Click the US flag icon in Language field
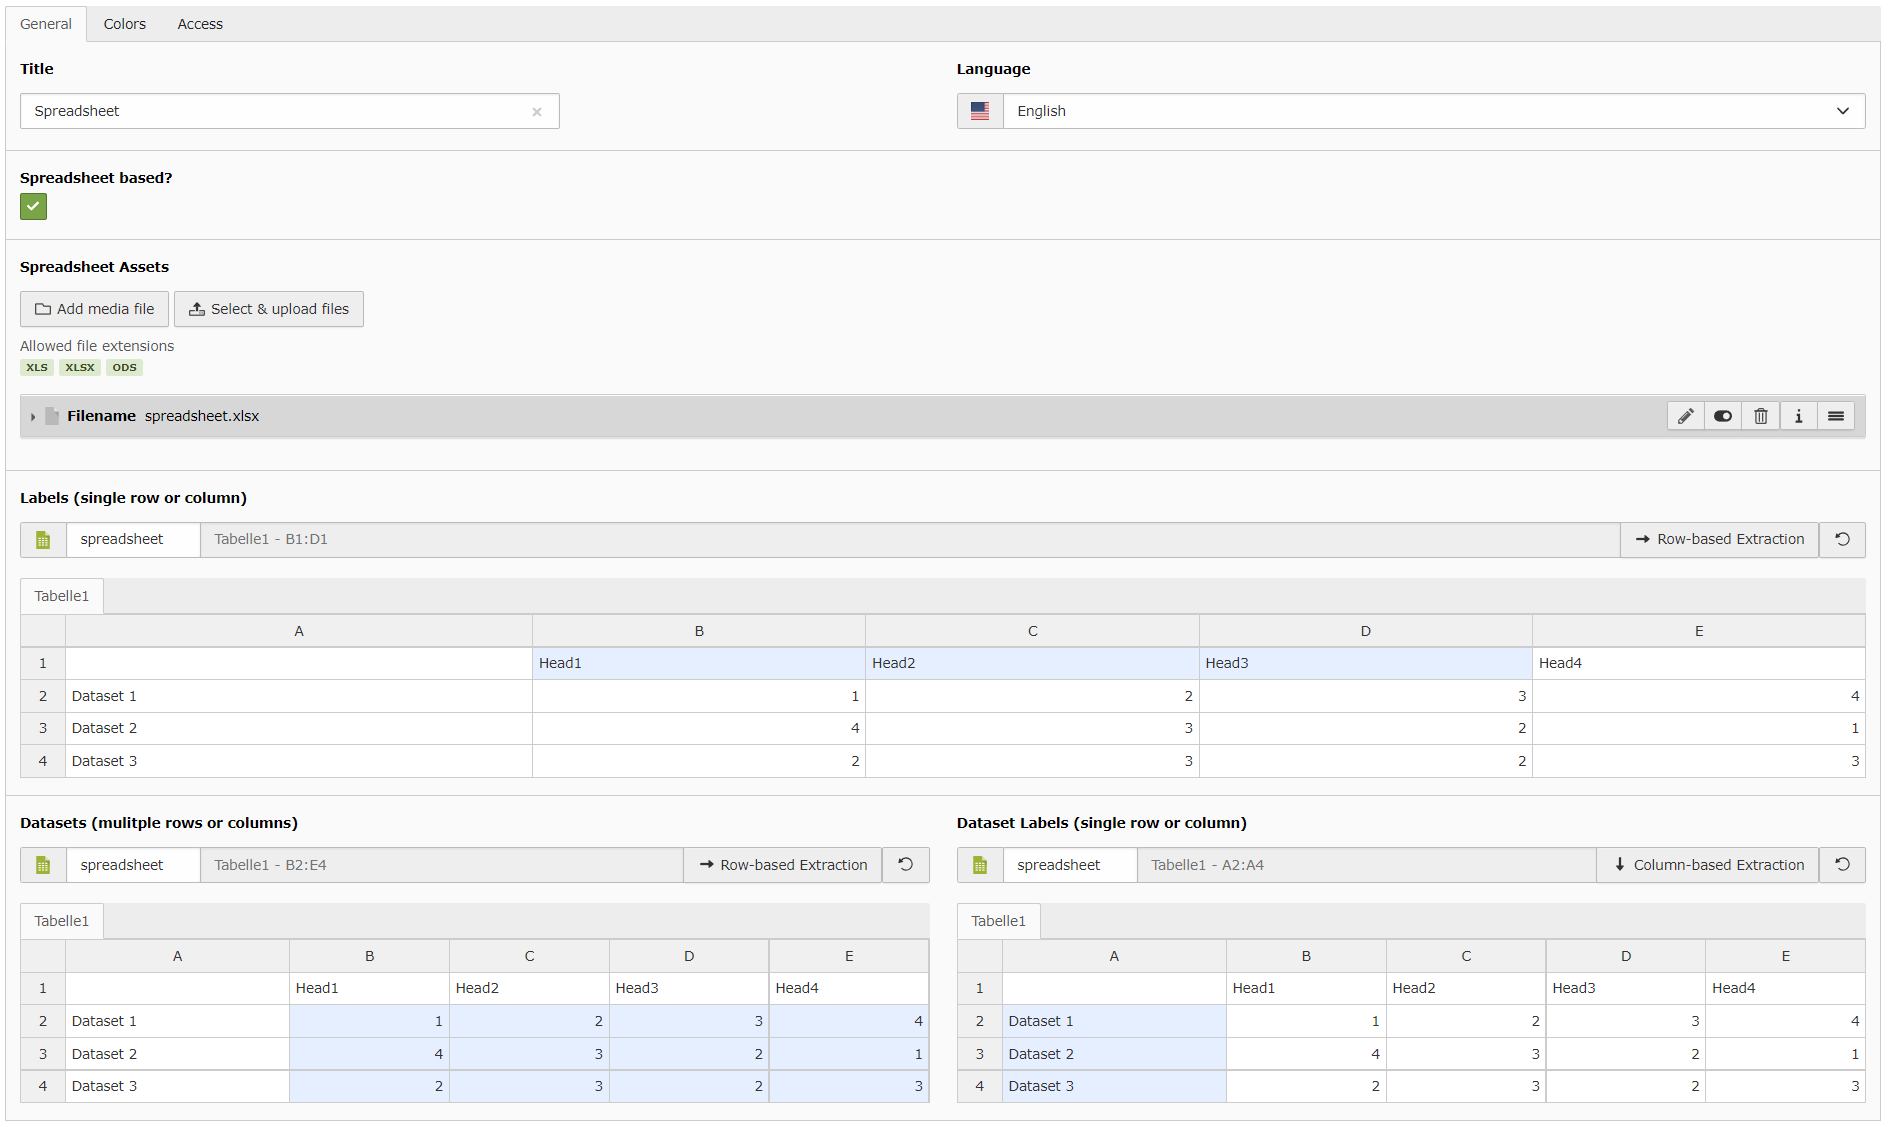Screen dimensions: 1888x1127 (979, 110)
